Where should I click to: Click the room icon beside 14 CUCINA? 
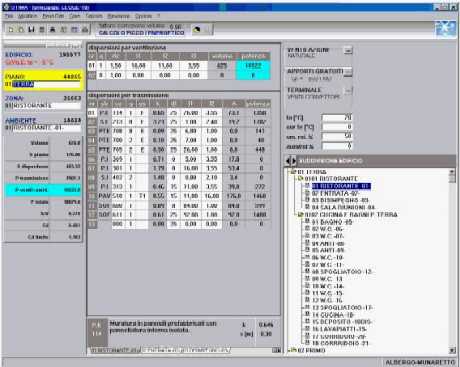tap(307, 315)
